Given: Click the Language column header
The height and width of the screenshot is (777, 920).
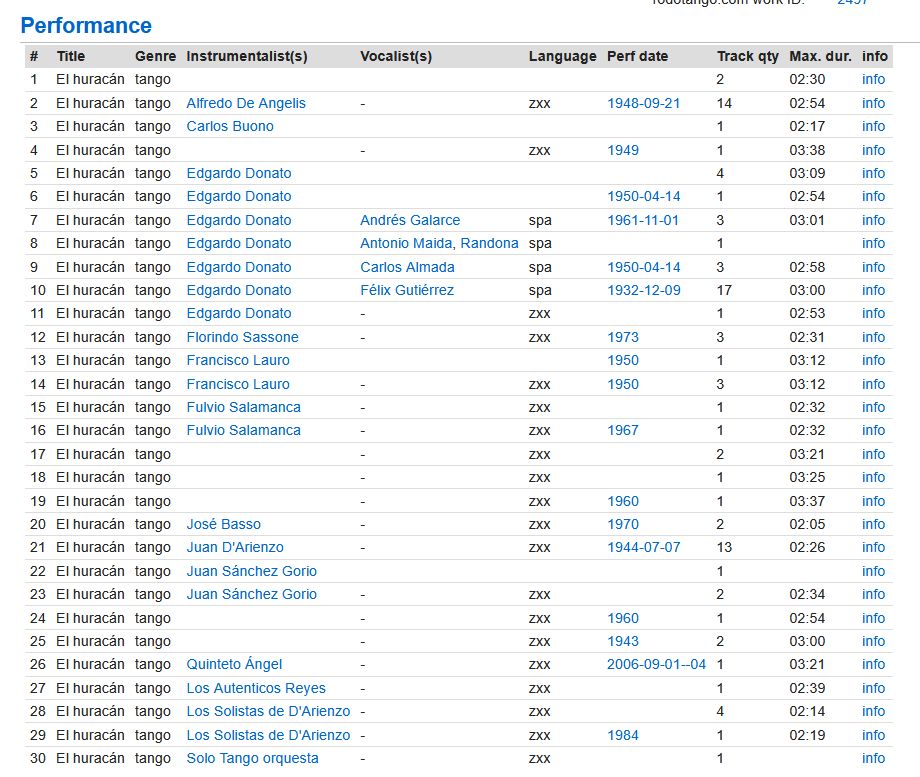Looking at the screenshot, I should (562, 56).
